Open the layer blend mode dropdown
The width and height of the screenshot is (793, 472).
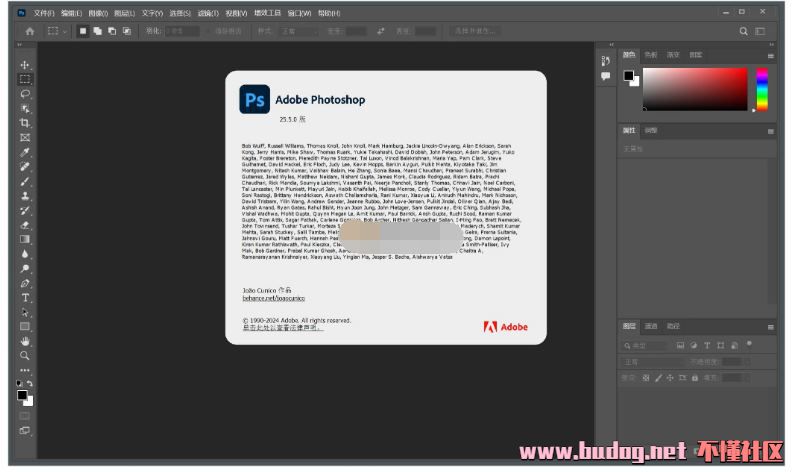[652, 362]
